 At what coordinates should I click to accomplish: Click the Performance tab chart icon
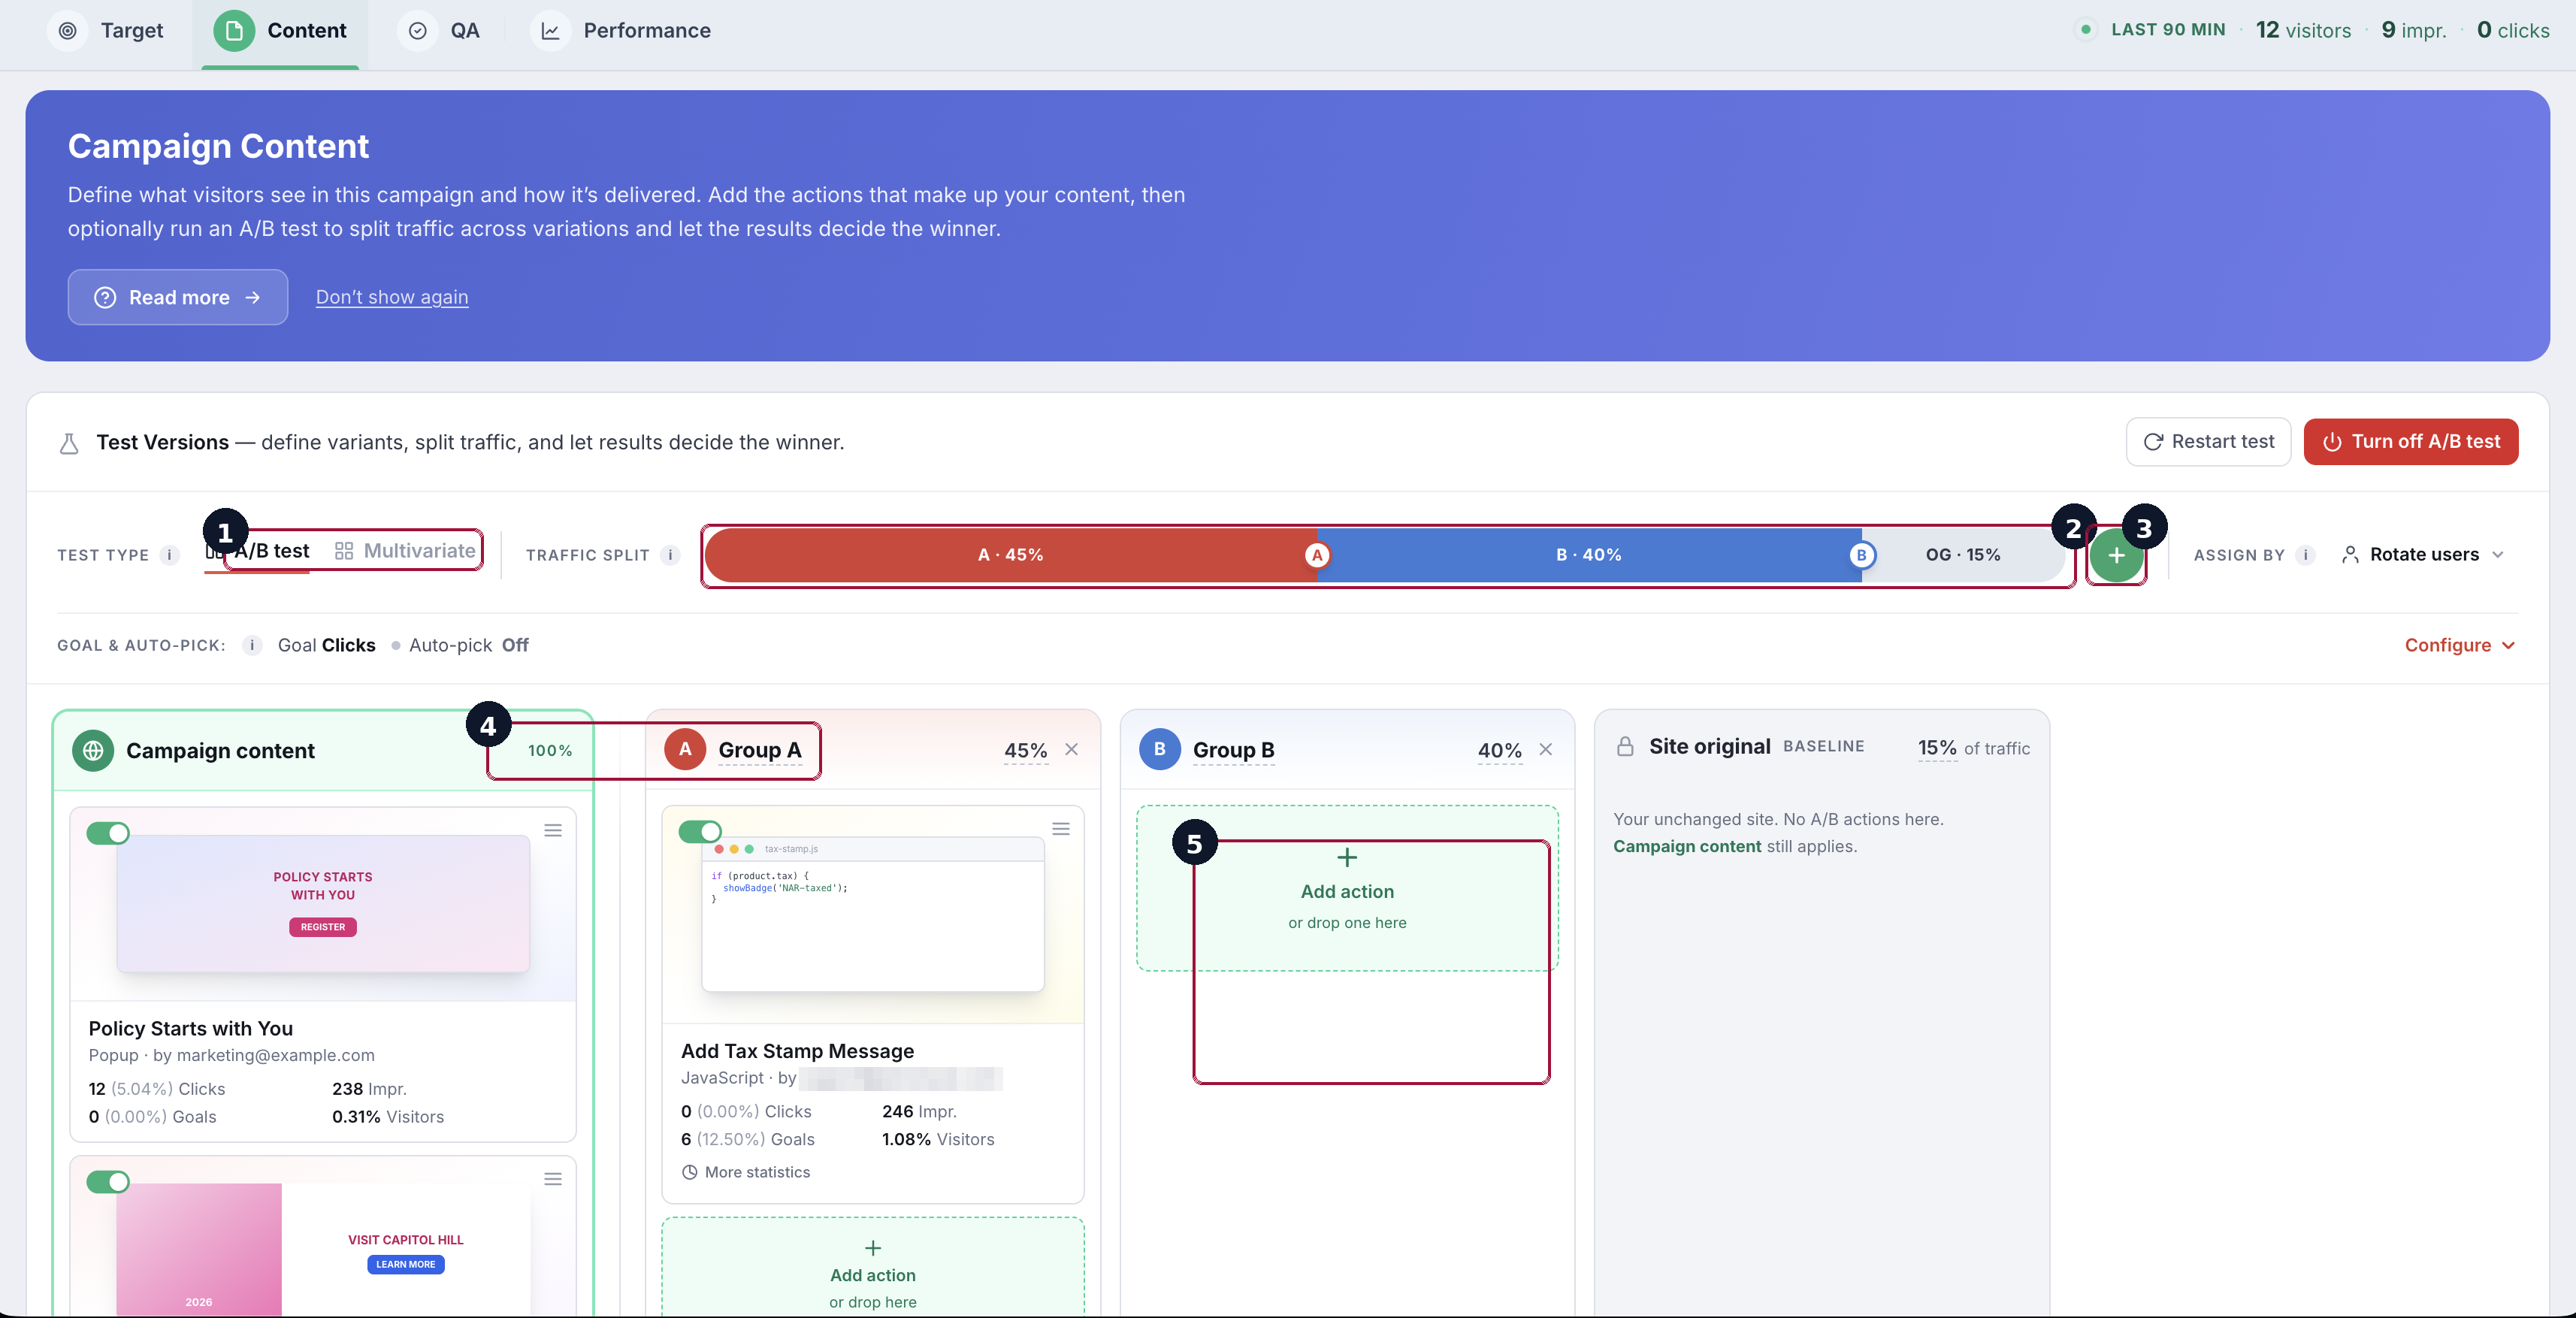pyautogui.click(x=550, y=30)
